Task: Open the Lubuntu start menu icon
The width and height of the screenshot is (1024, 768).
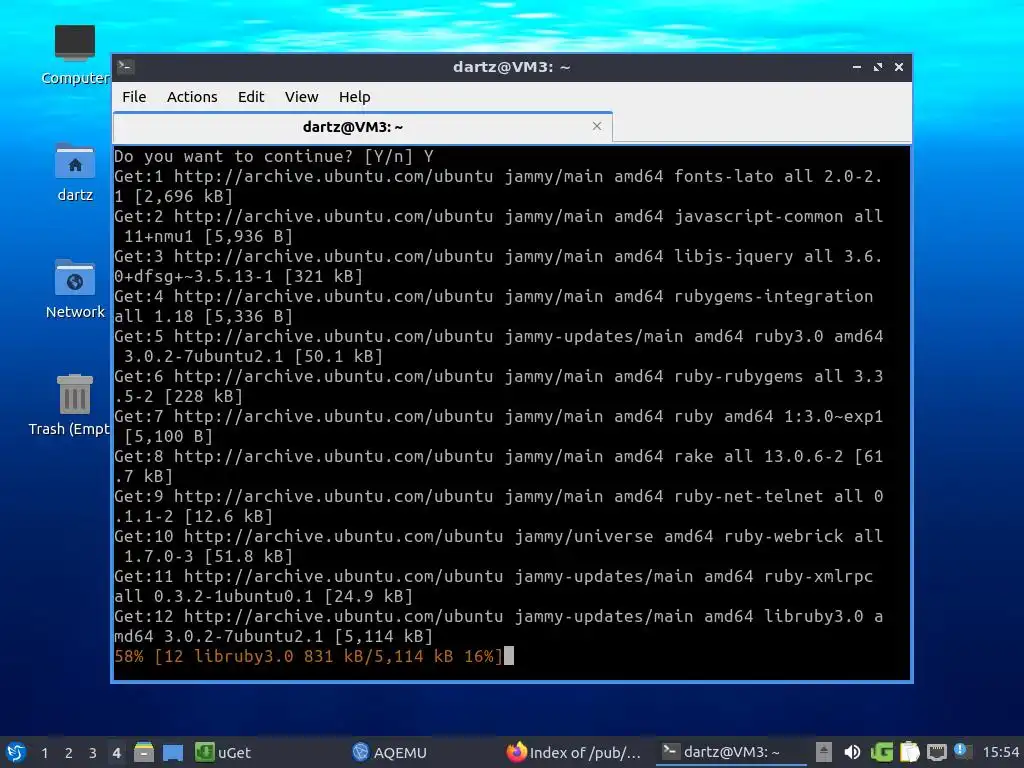Action: tap(16, 752)
